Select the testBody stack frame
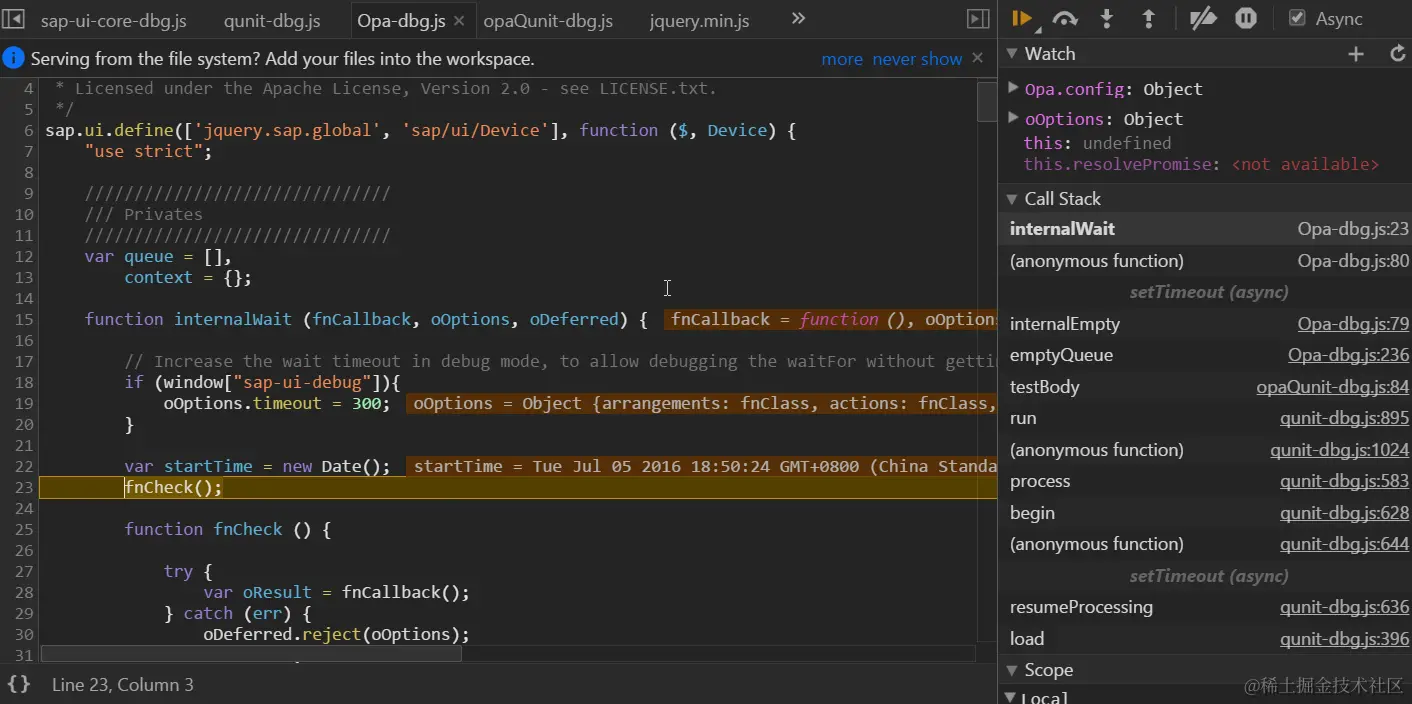The image size is (1412, 704). pyautogui.click(x=1044, y=387)
